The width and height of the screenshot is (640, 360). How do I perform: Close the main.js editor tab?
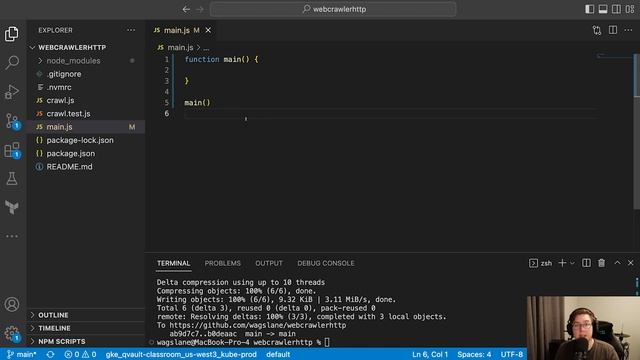point(208,30)
